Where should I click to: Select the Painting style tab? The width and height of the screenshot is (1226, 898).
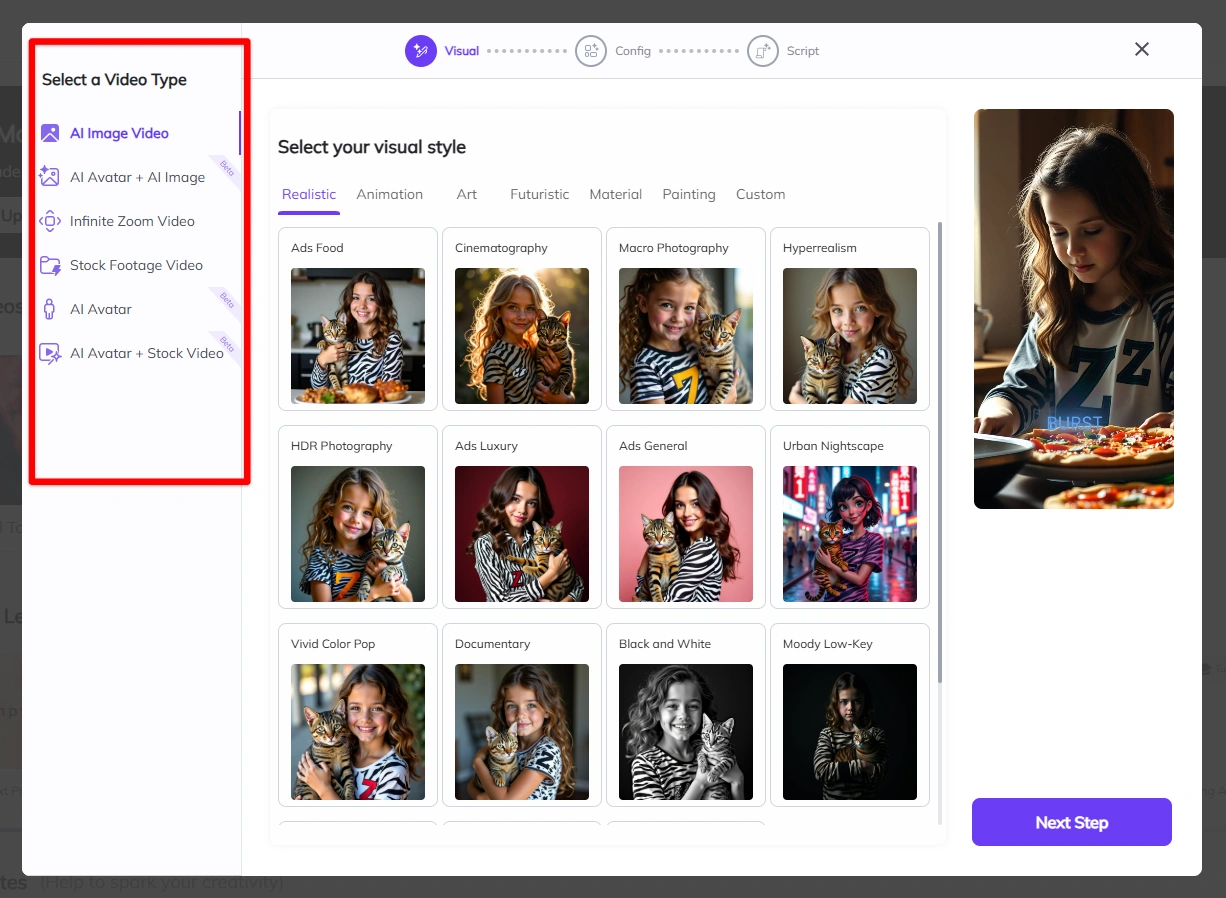689,194
